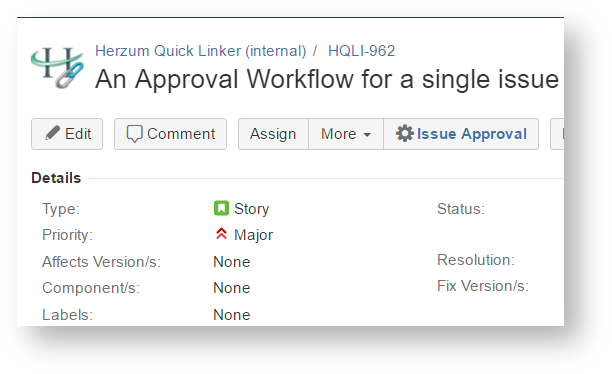Open the More actions menu

346,134
